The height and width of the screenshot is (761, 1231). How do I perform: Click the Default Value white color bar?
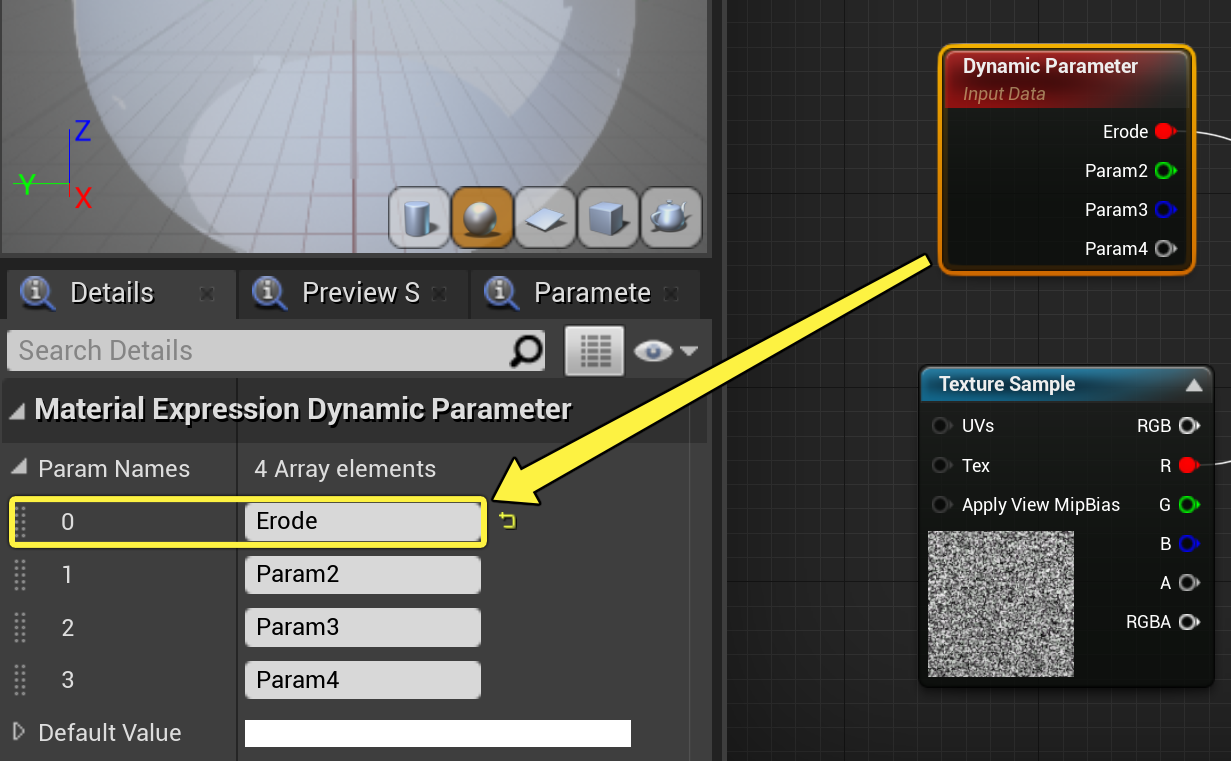[438, 733]
